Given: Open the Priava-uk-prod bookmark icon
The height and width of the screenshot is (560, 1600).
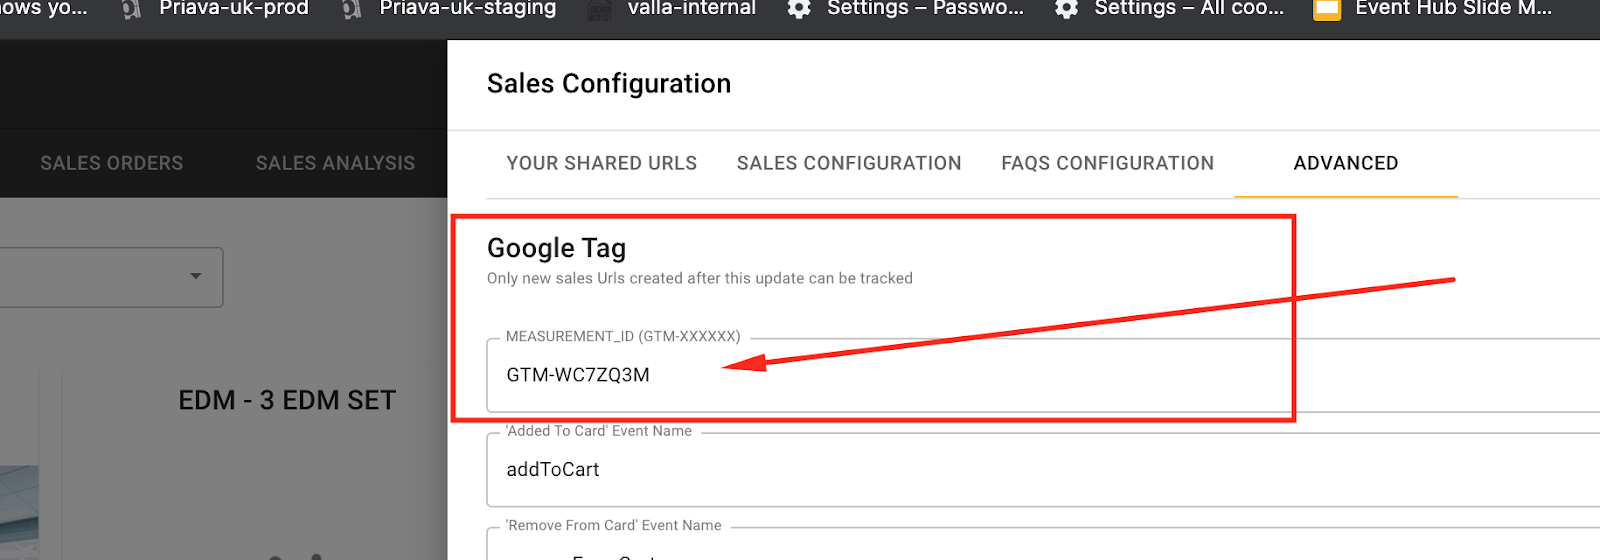Looking at the screenshot, I should (x=131, y=9).
